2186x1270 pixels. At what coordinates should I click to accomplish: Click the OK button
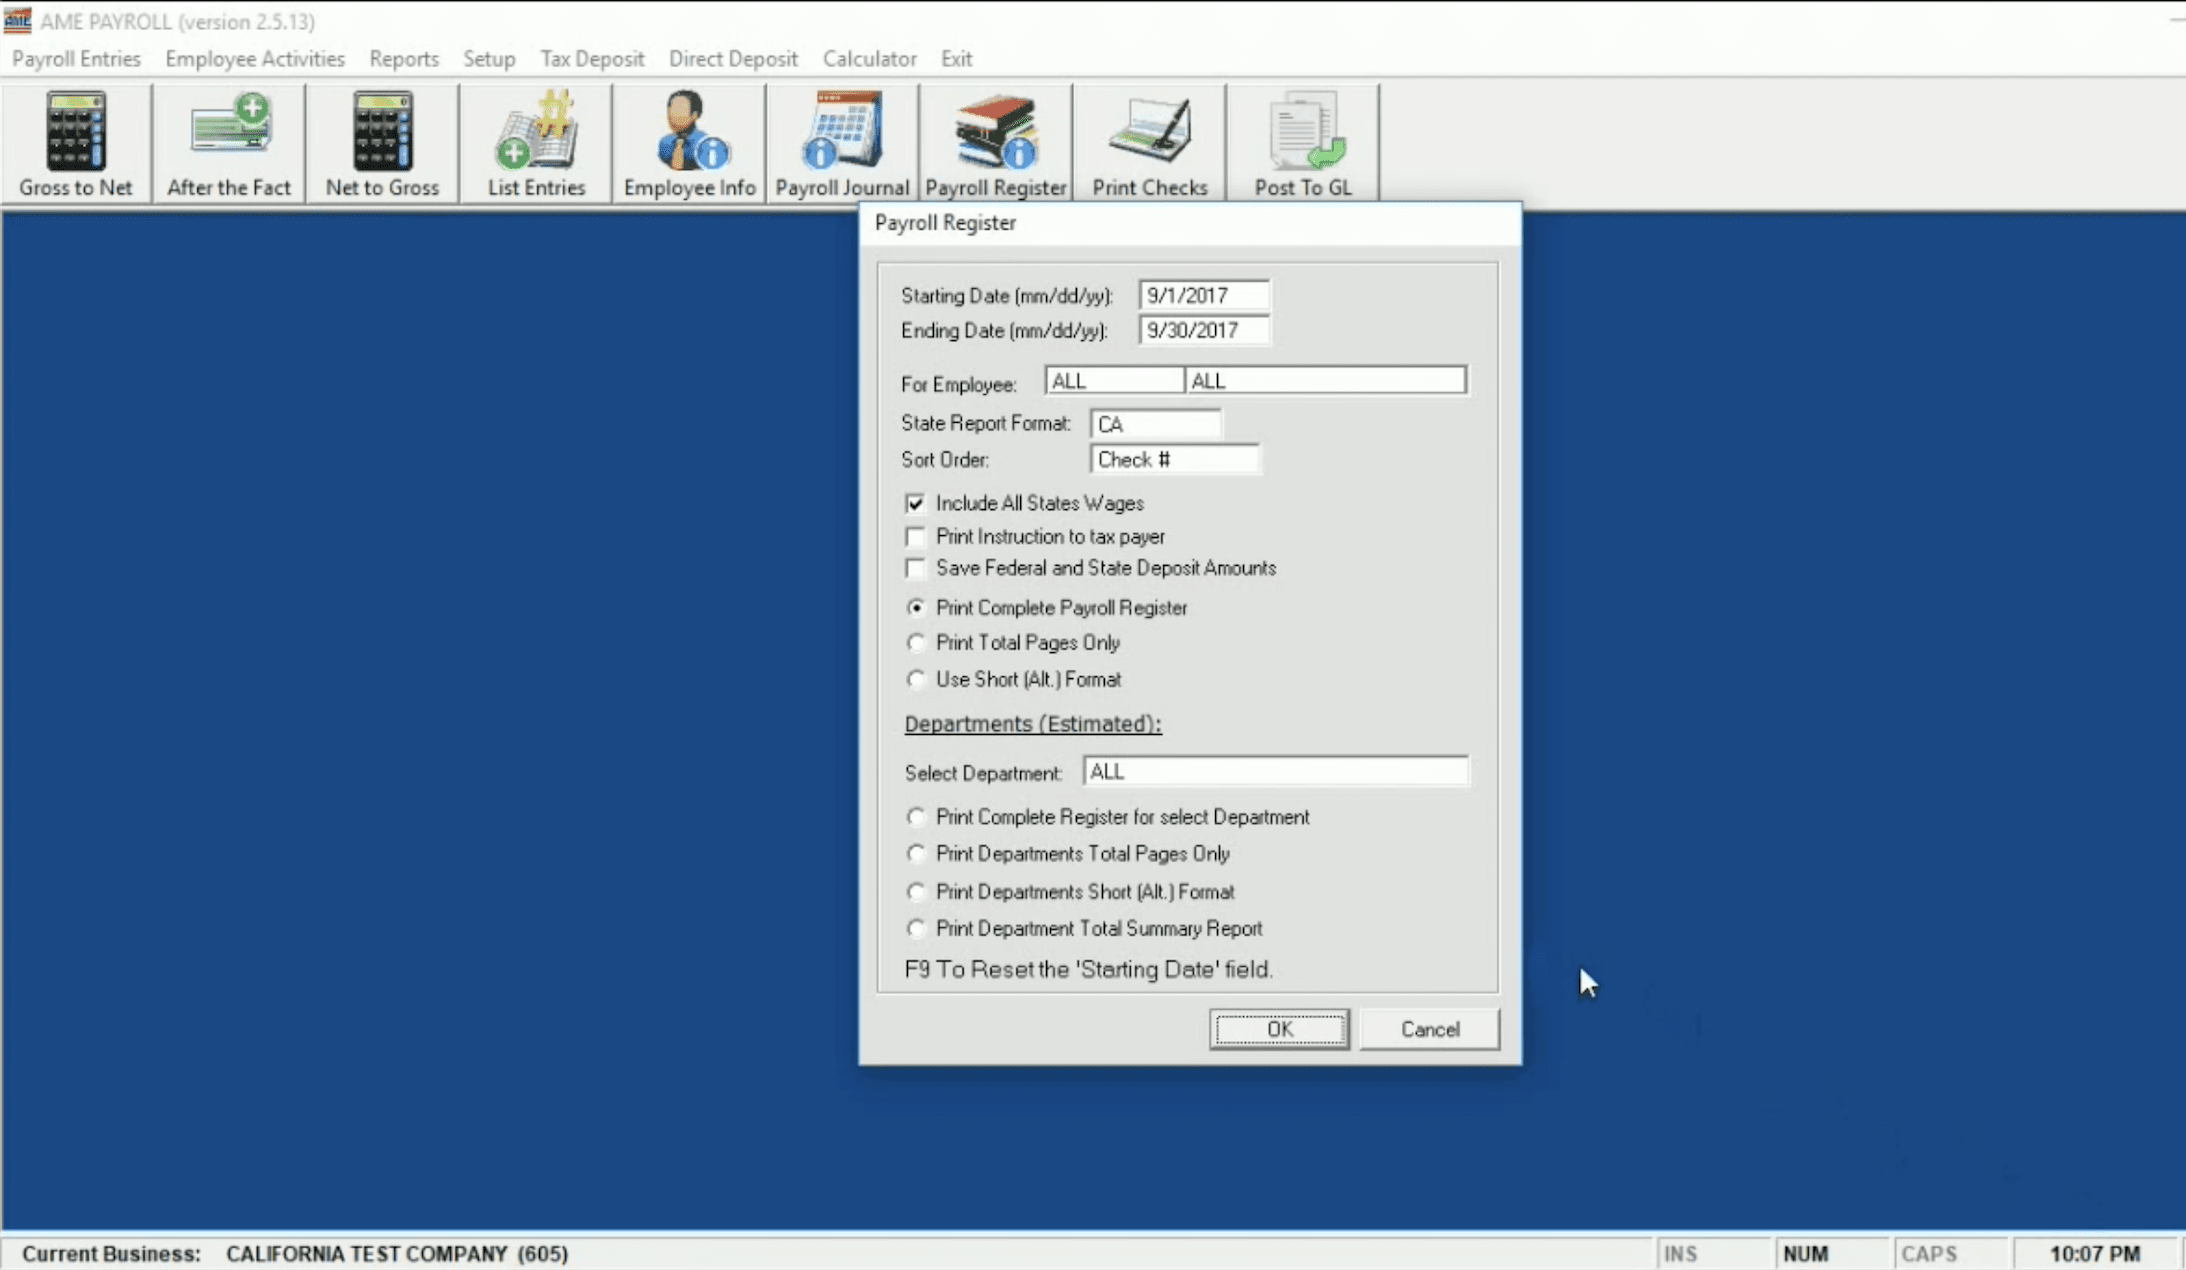pyautogui.click(x=1279, y=1028)
